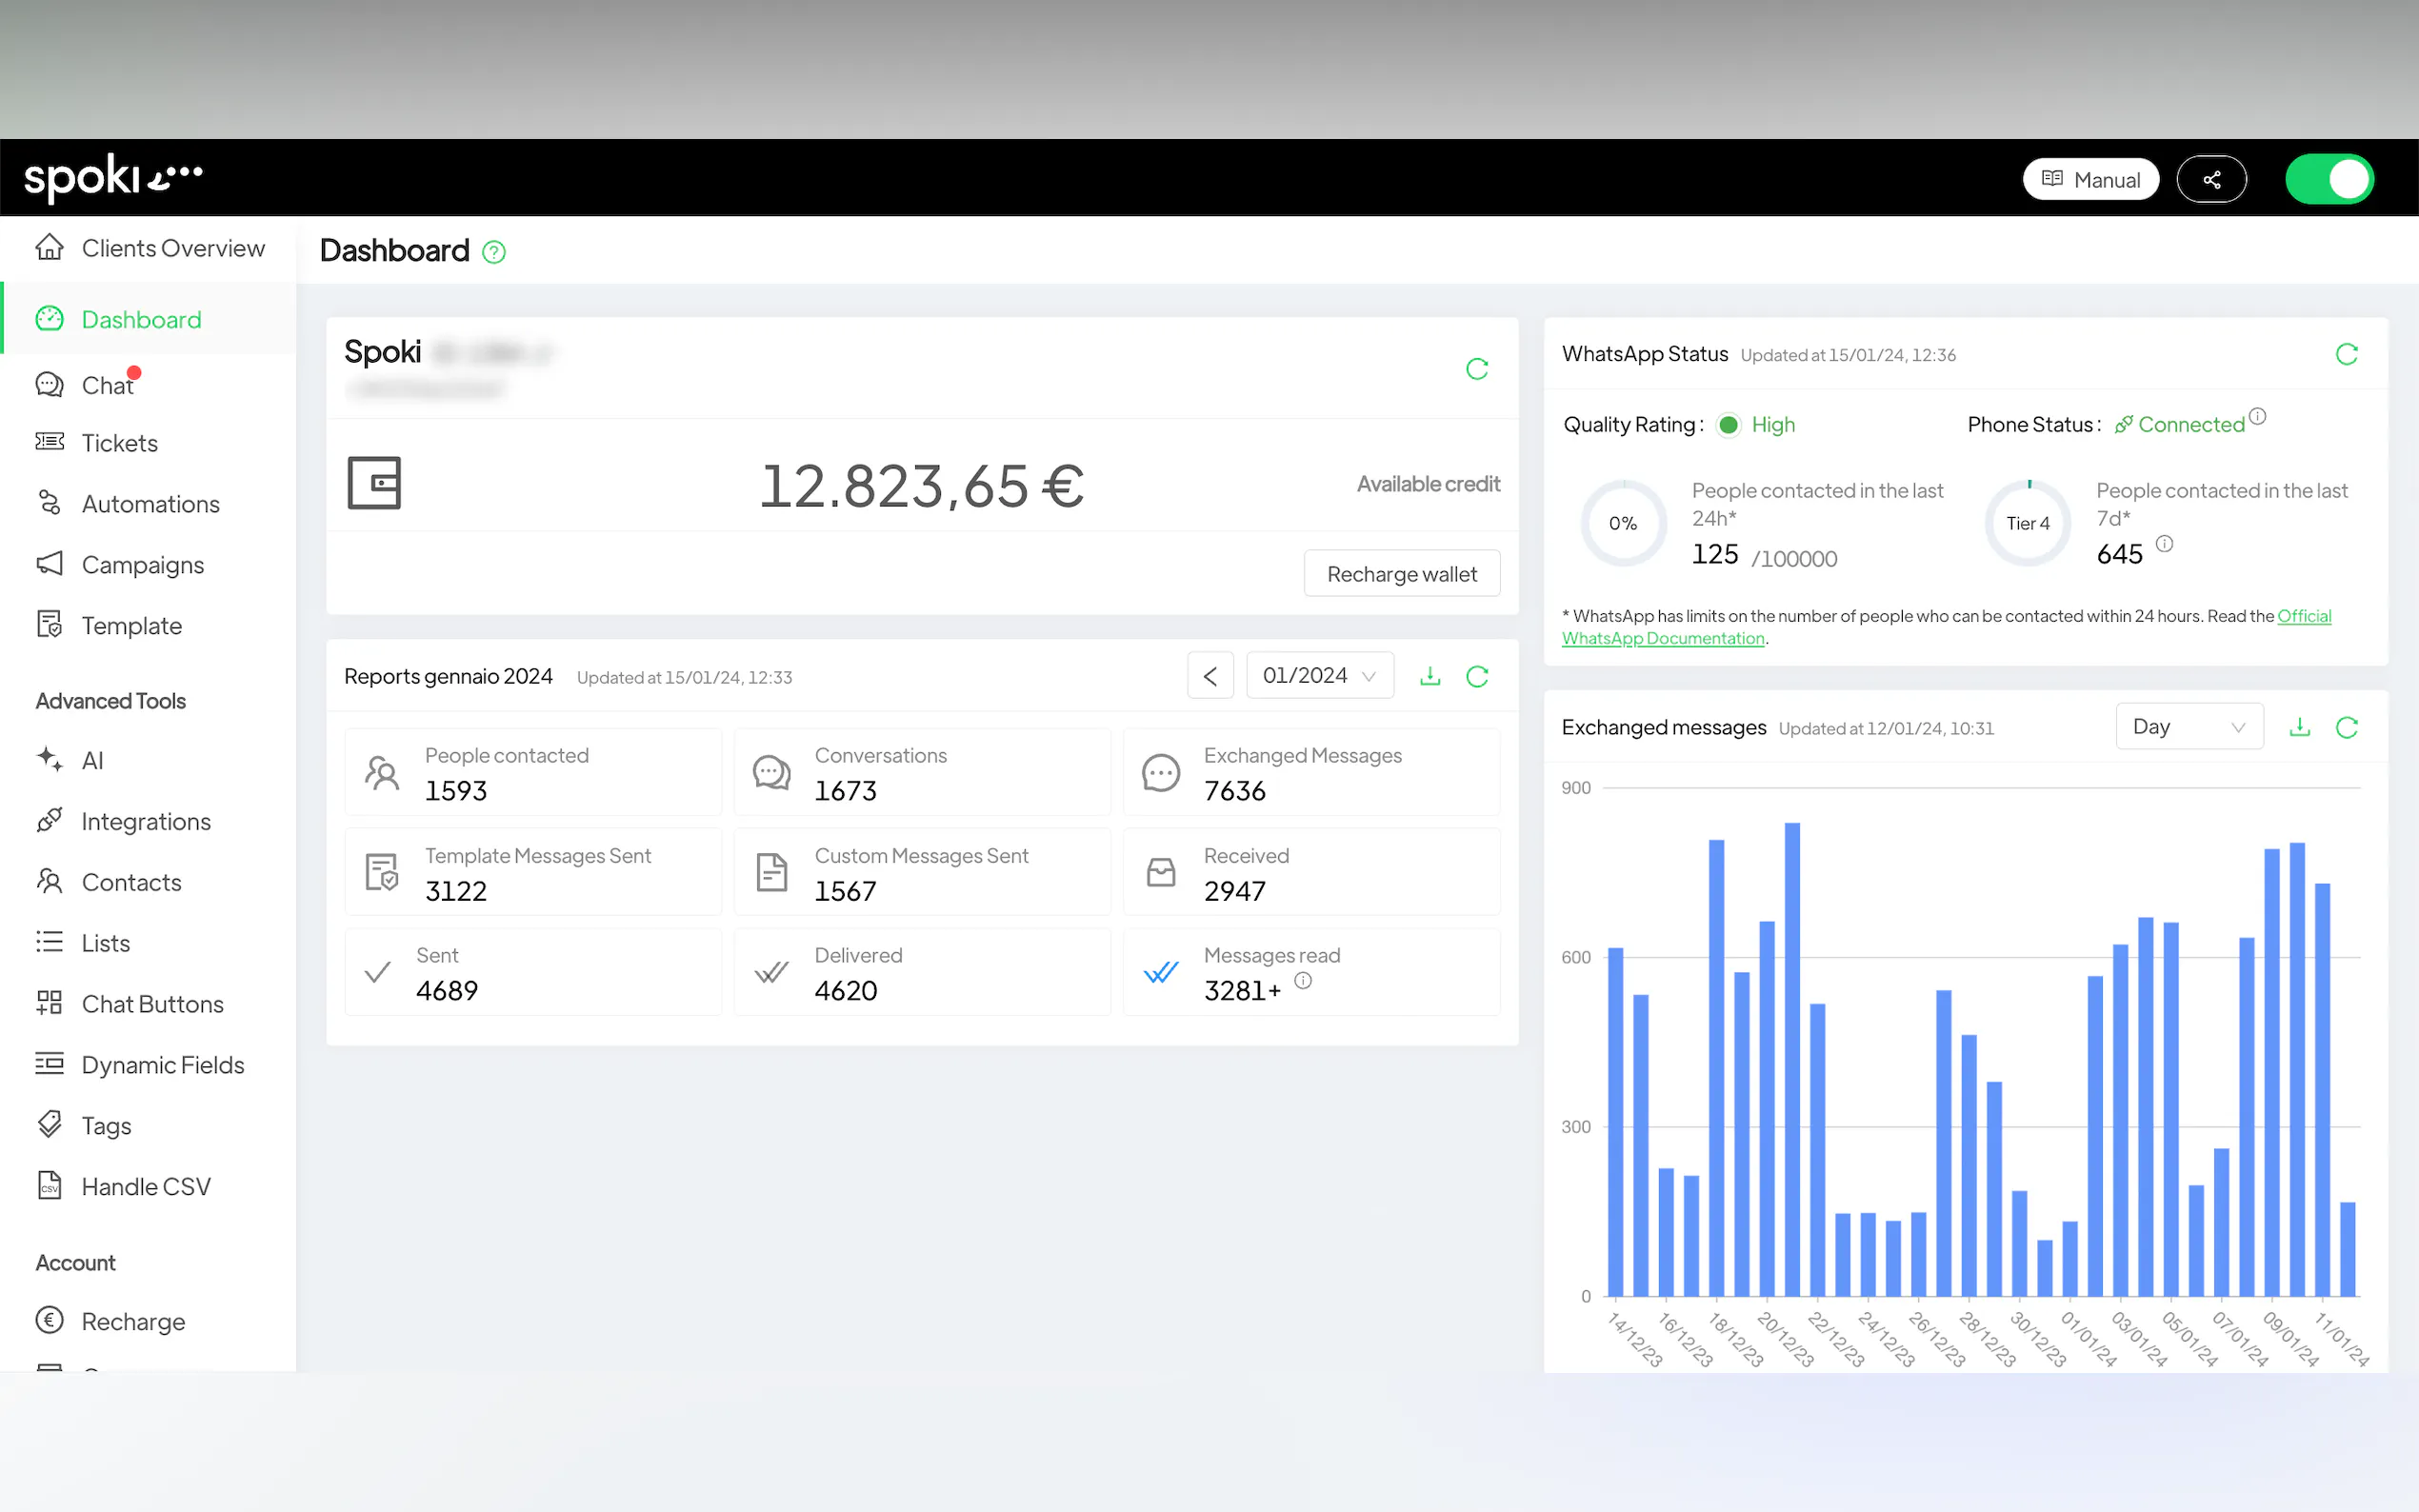Refresh the Exchanged messages chart
The height and width of the screenshot is (1512, 2419).
[2346, 727]
